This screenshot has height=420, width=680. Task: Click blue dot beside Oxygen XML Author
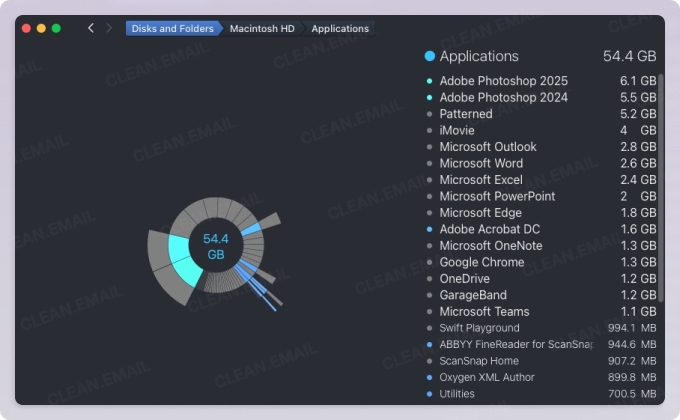(429, 377)
